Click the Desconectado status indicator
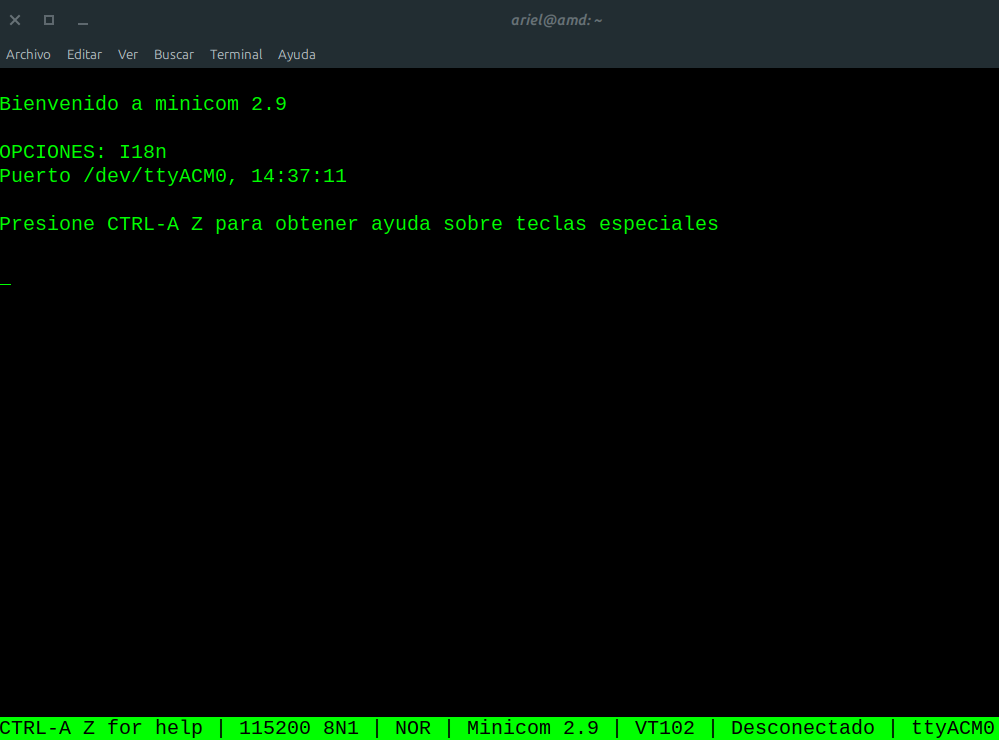The width and height of the screenshot is (999, 740). (x=802, y=727)
